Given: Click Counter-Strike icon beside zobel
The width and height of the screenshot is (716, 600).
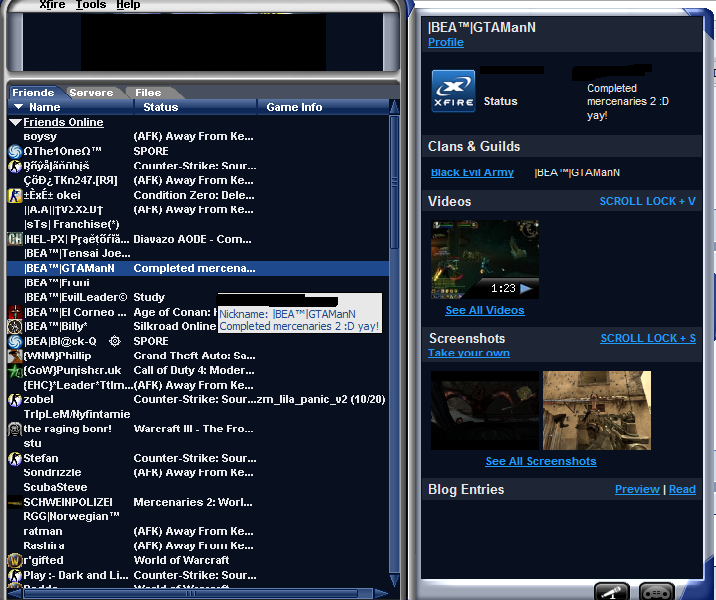Looking at the screenshot, I should click(15, 400).
